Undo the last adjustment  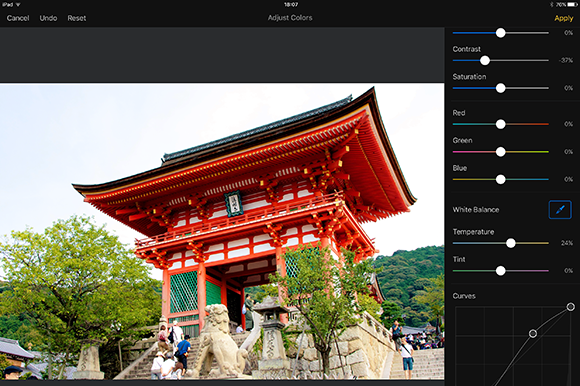tap(48, 18)
